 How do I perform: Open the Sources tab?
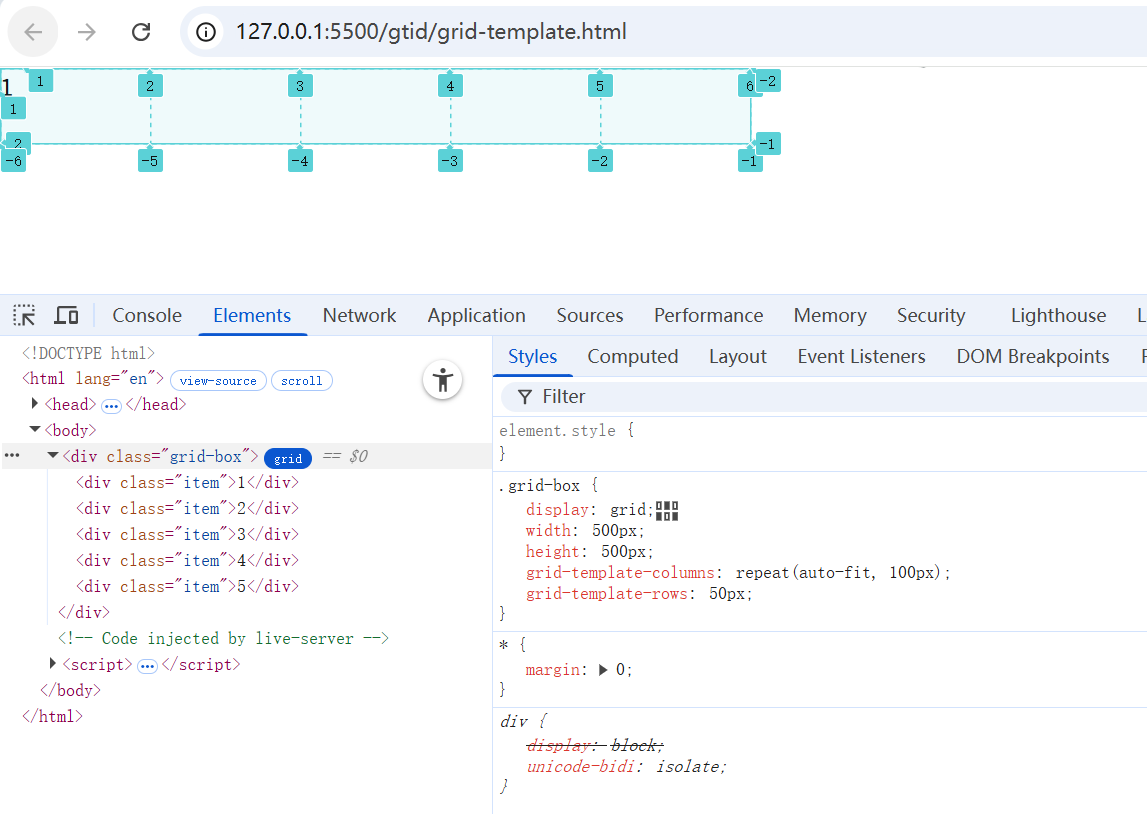tap(590, 315)
